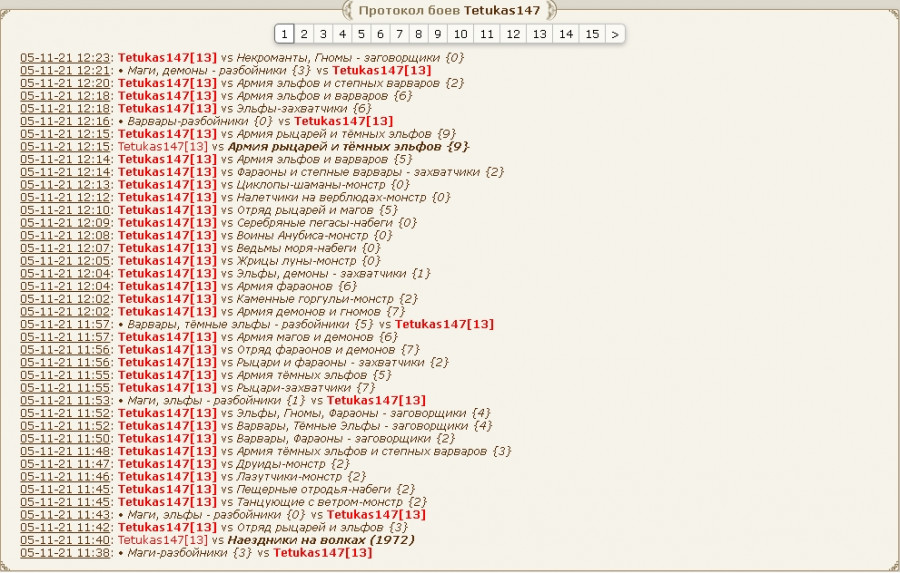This screenshot has height=573, width=900.
Task: Open battle dated 05-11-21 11:50
Action: (65, 438)
